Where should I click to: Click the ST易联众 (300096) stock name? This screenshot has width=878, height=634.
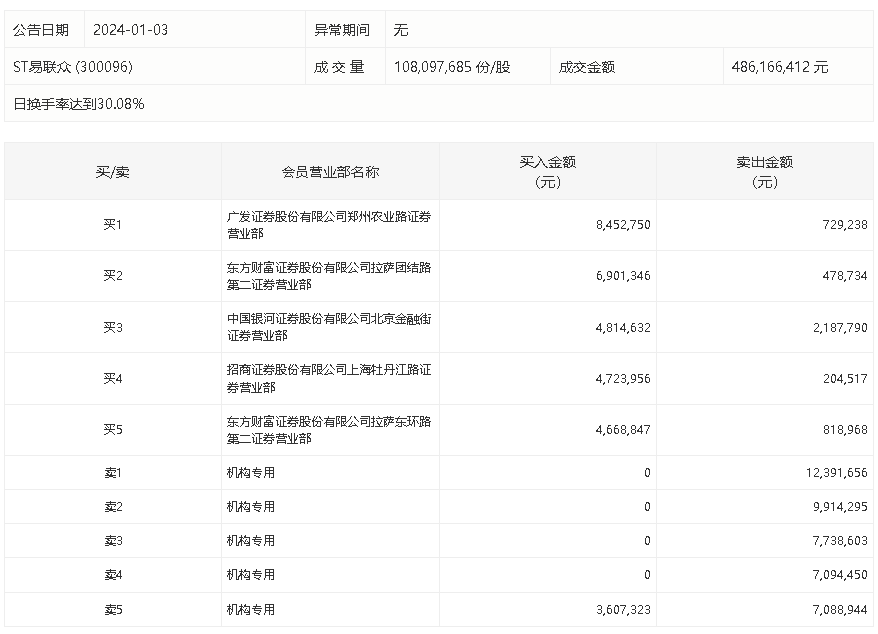pyautogui.click(x=72, y=67)
